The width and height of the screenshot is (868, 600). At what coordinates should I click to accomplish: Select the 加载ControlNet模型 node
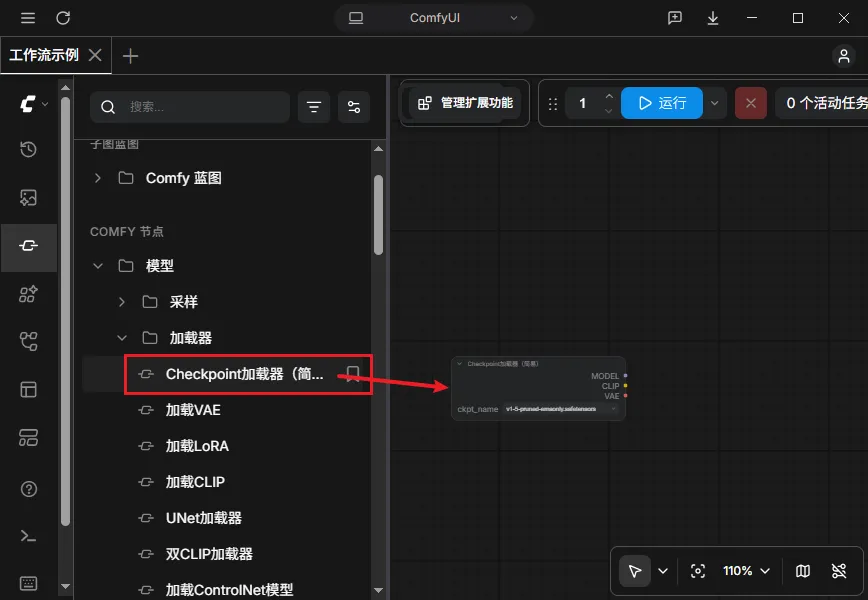pyautogui.click(x=229, y=590)
